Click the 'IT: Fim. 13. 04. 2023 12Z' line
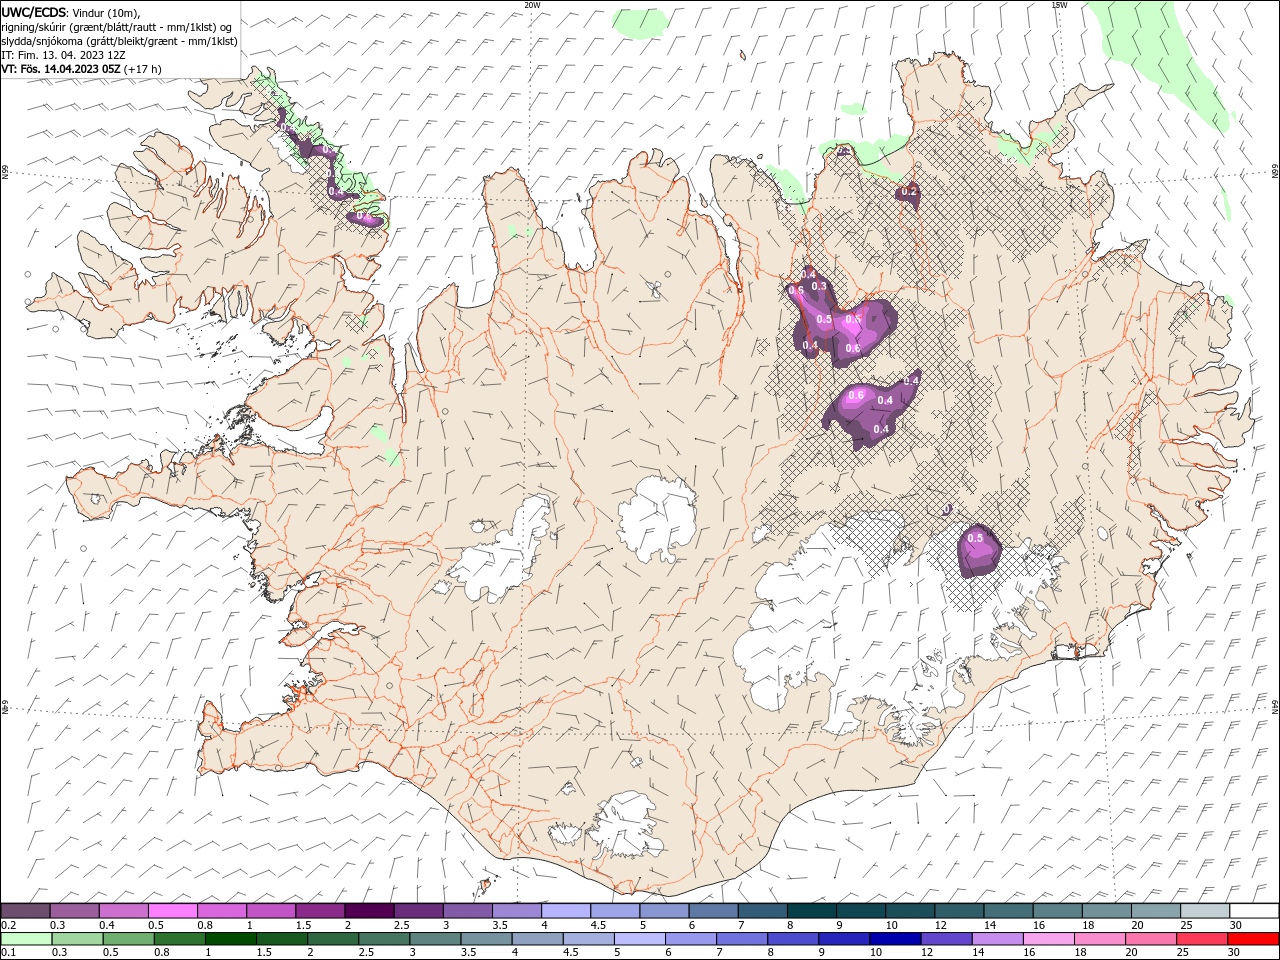The height and width of the screenshot is (960, 1280). tap(63, 55)
